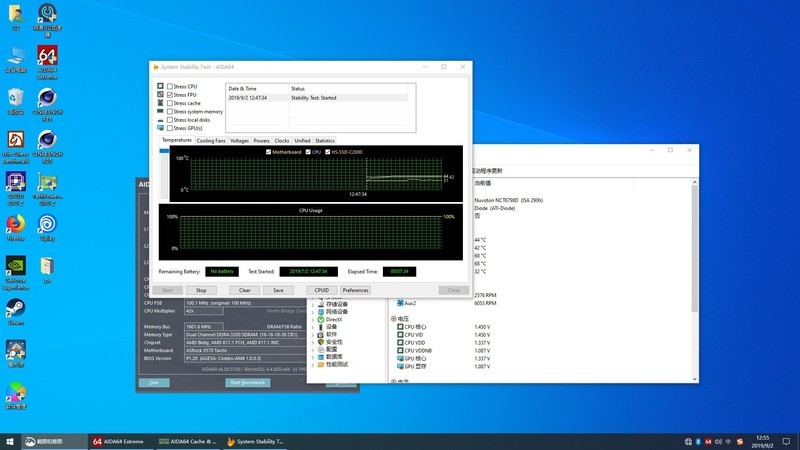Expand the 安全性 tree node
The height and width of the screenshot is (450, 800).
click(313, 341)
